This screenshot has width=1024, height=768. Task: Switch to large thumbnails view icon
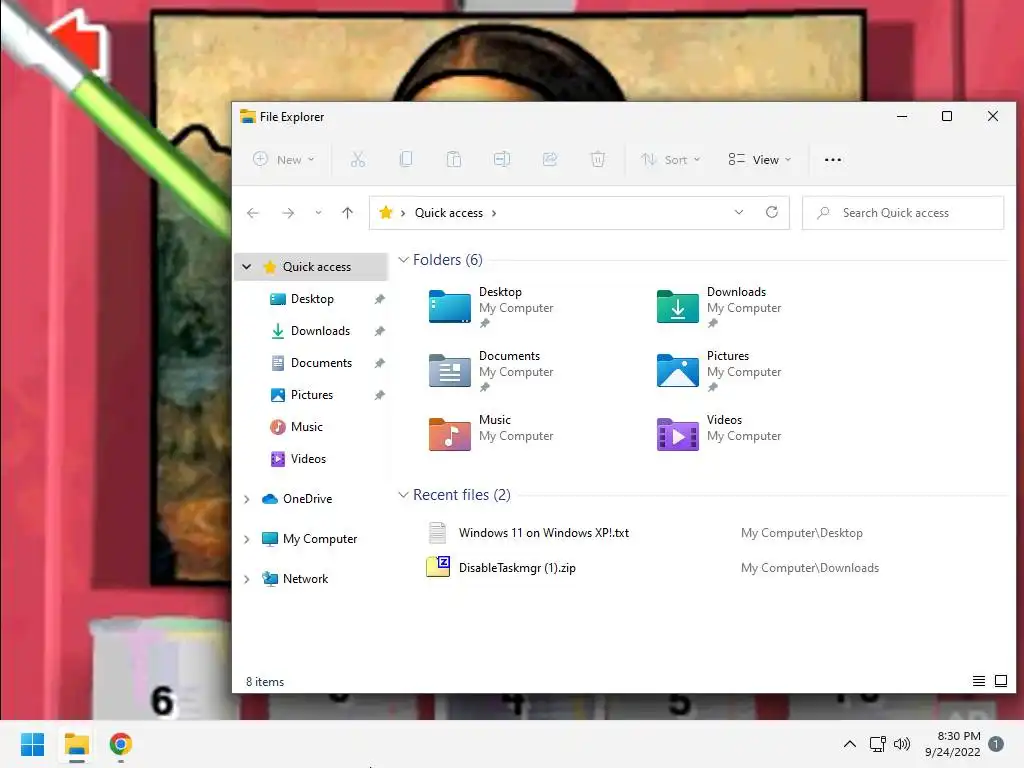[1000, 681]
